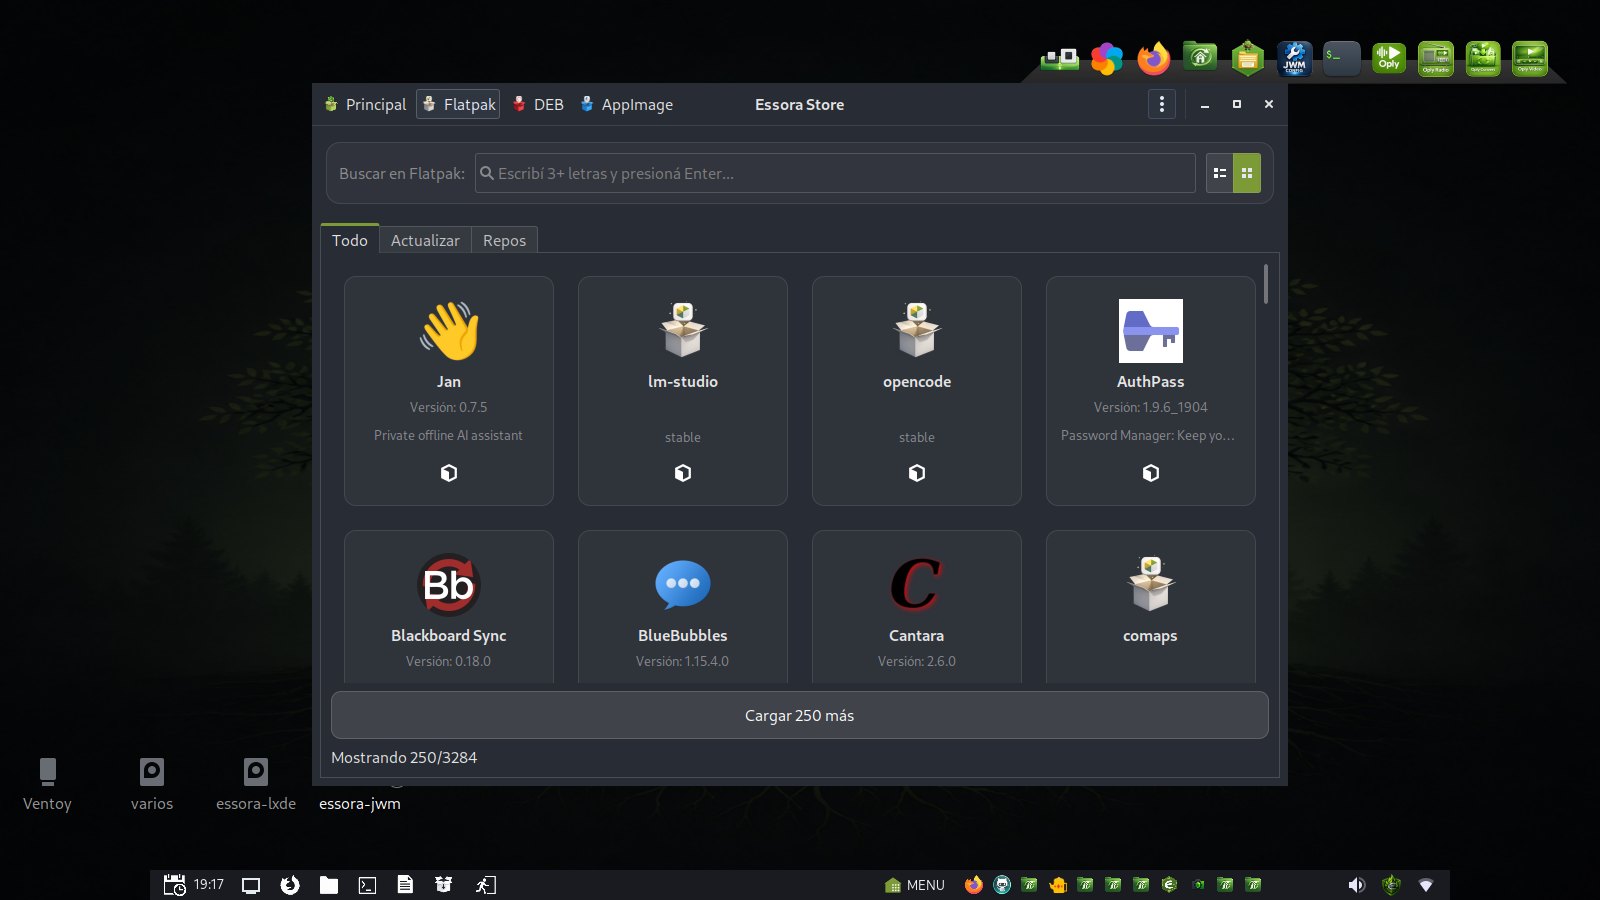Select the Todo tab
This screenshot has height=900, width=1600.
point(350,240)
